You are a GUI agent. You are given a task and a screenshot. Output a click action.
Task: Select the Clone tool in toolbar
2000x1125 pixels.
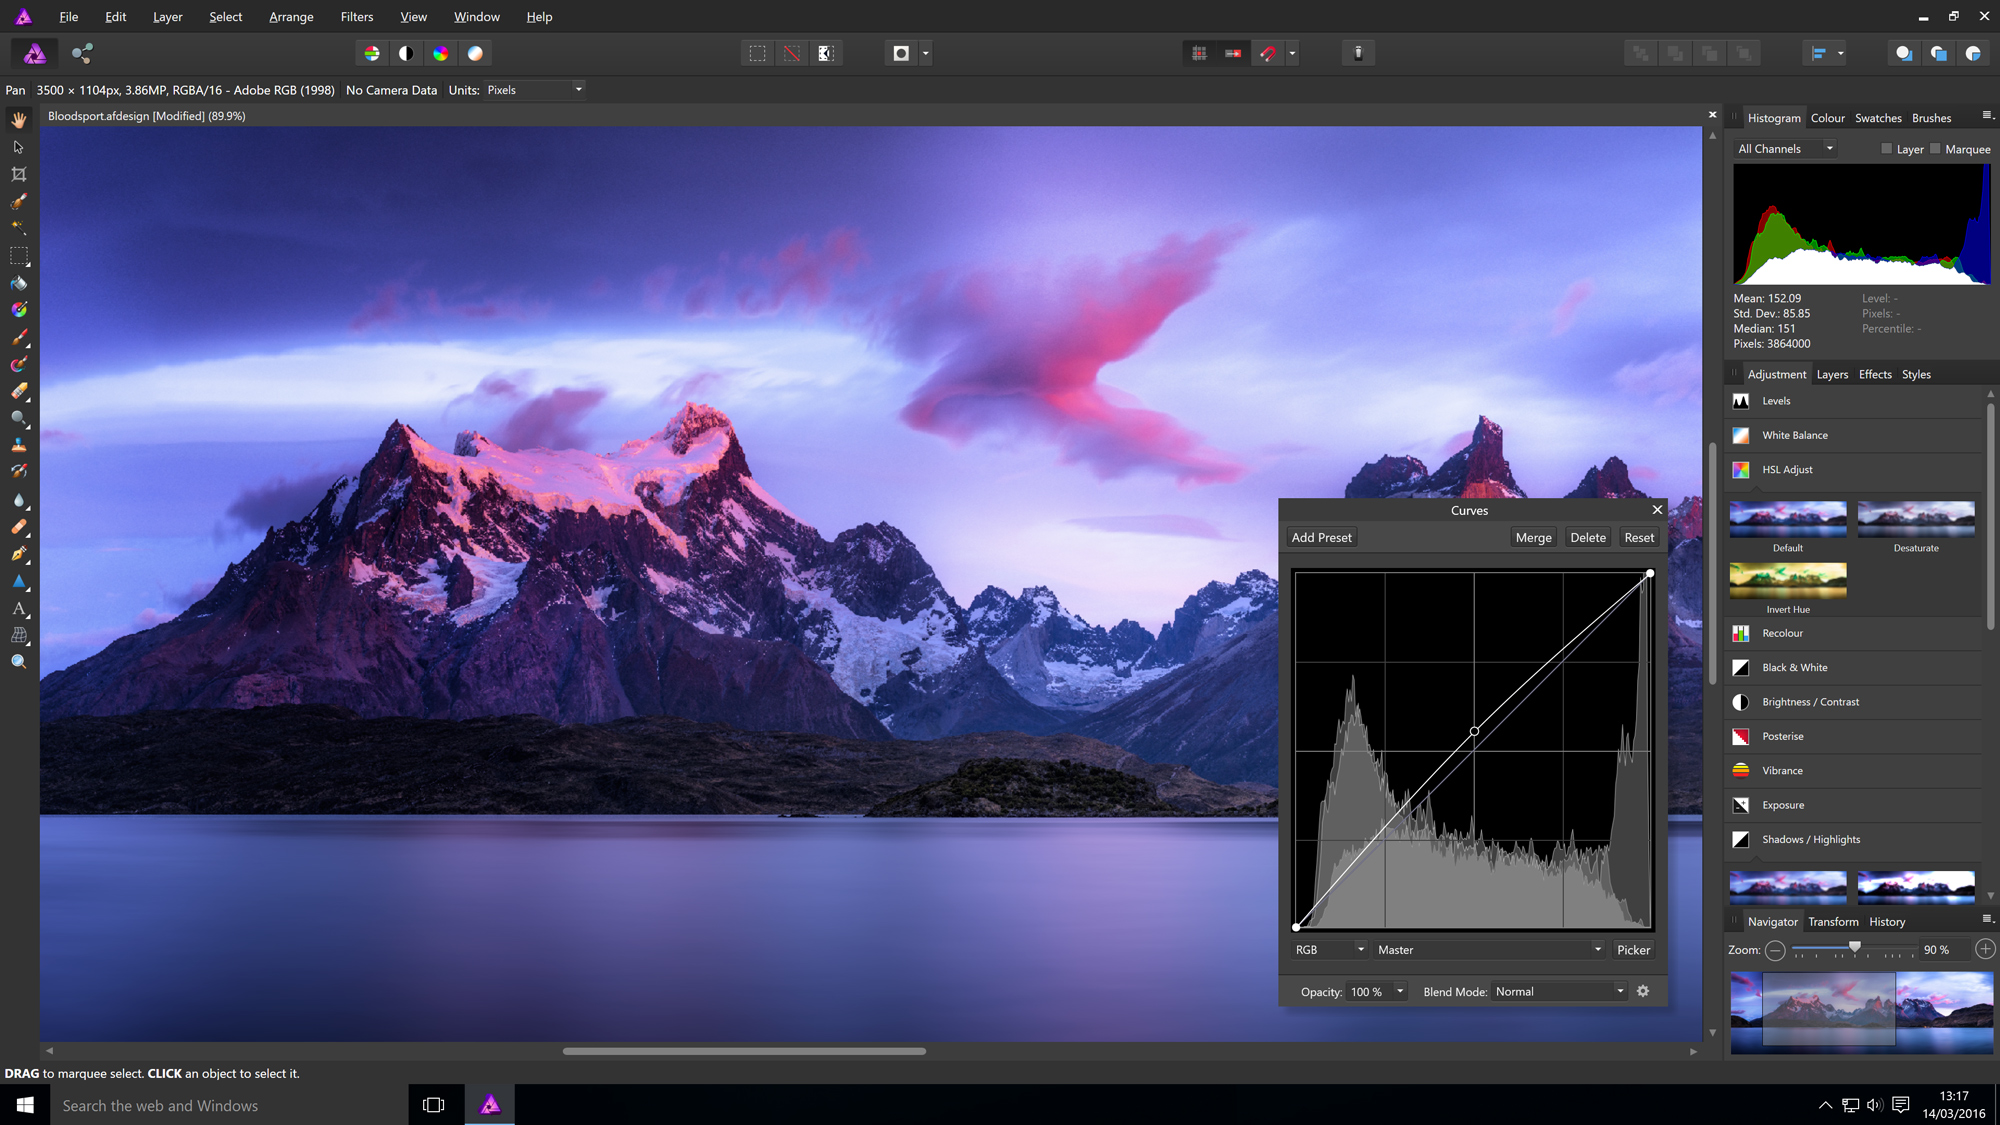tap(18, 445)
